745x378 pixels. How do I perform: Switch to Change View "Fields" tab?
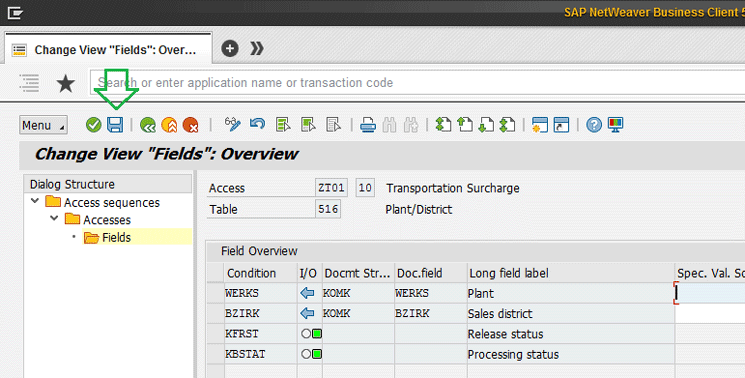point(108,49)
